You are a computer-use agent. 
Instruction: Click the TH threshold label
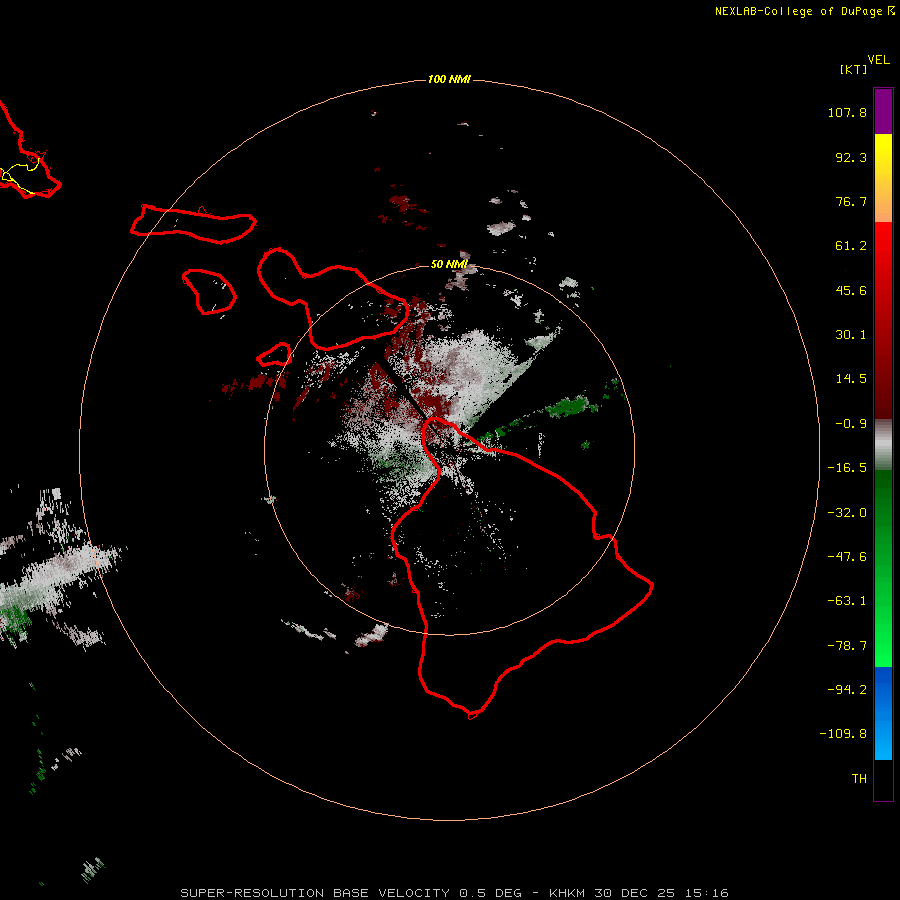[859, 779]
